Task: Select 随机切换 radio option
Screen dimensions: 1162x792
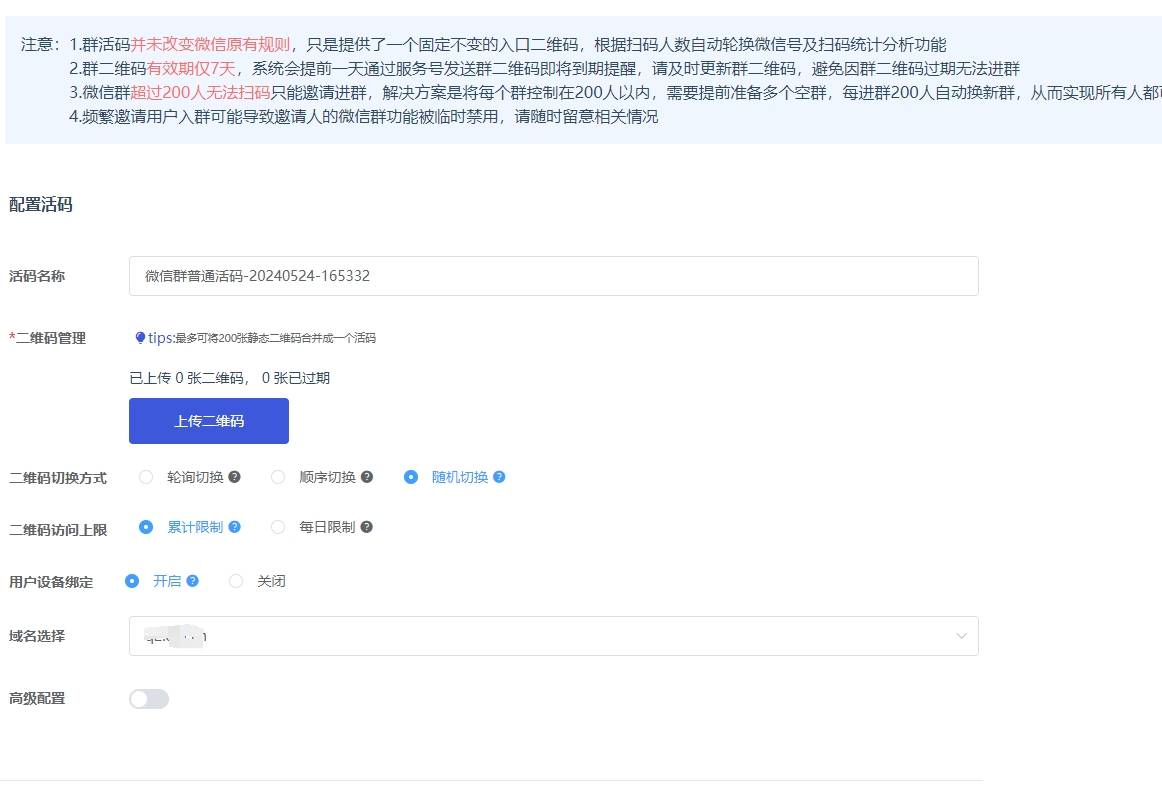Action: click(x=411, y=477)
